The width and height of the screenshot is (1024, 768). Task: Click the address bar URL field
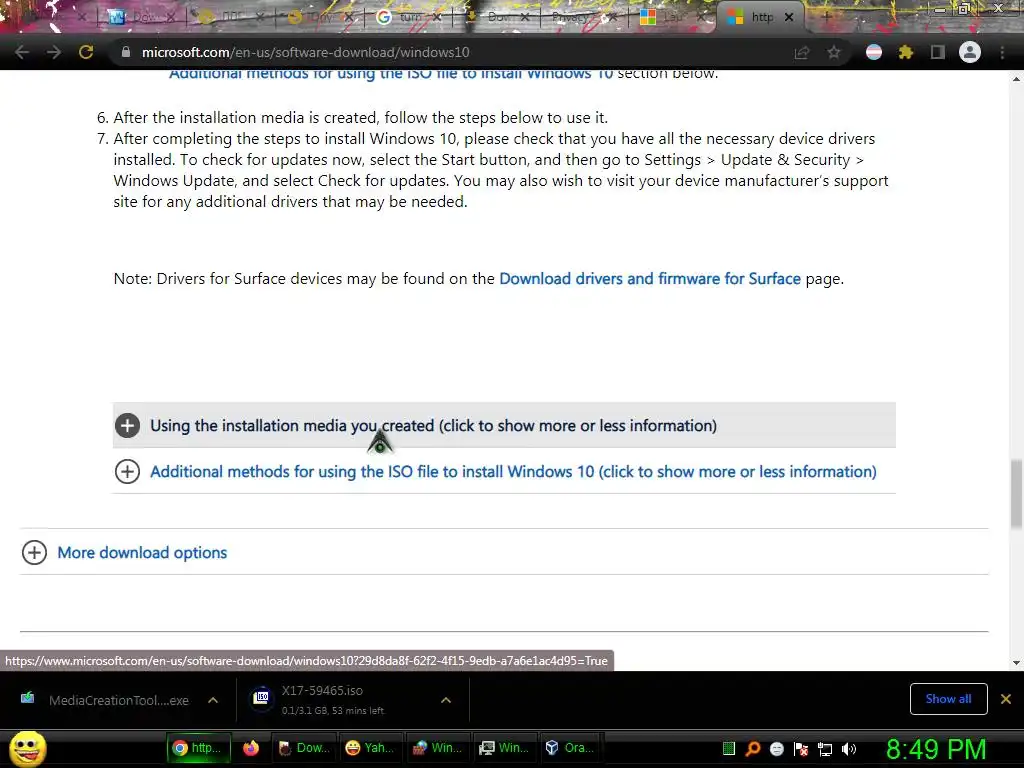[x=451, y=52]
